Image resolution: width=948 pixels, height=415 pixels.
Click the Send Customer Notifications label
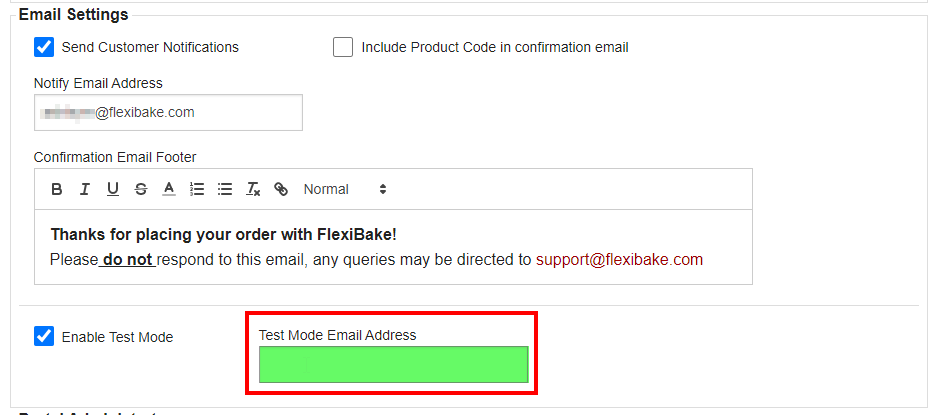150,47
